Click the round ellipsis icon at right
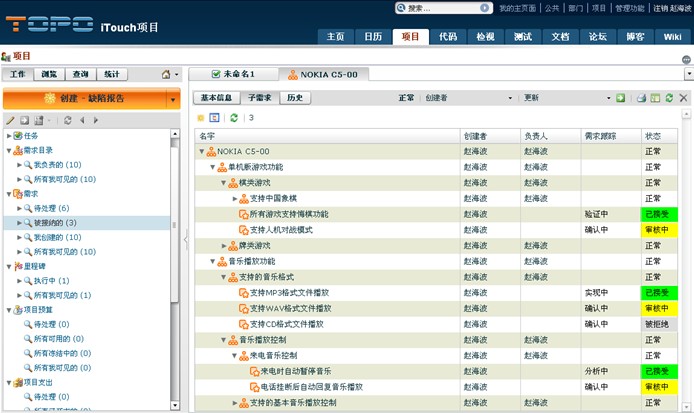This screenshot has height=413, width=694. (x=686, y=59)
